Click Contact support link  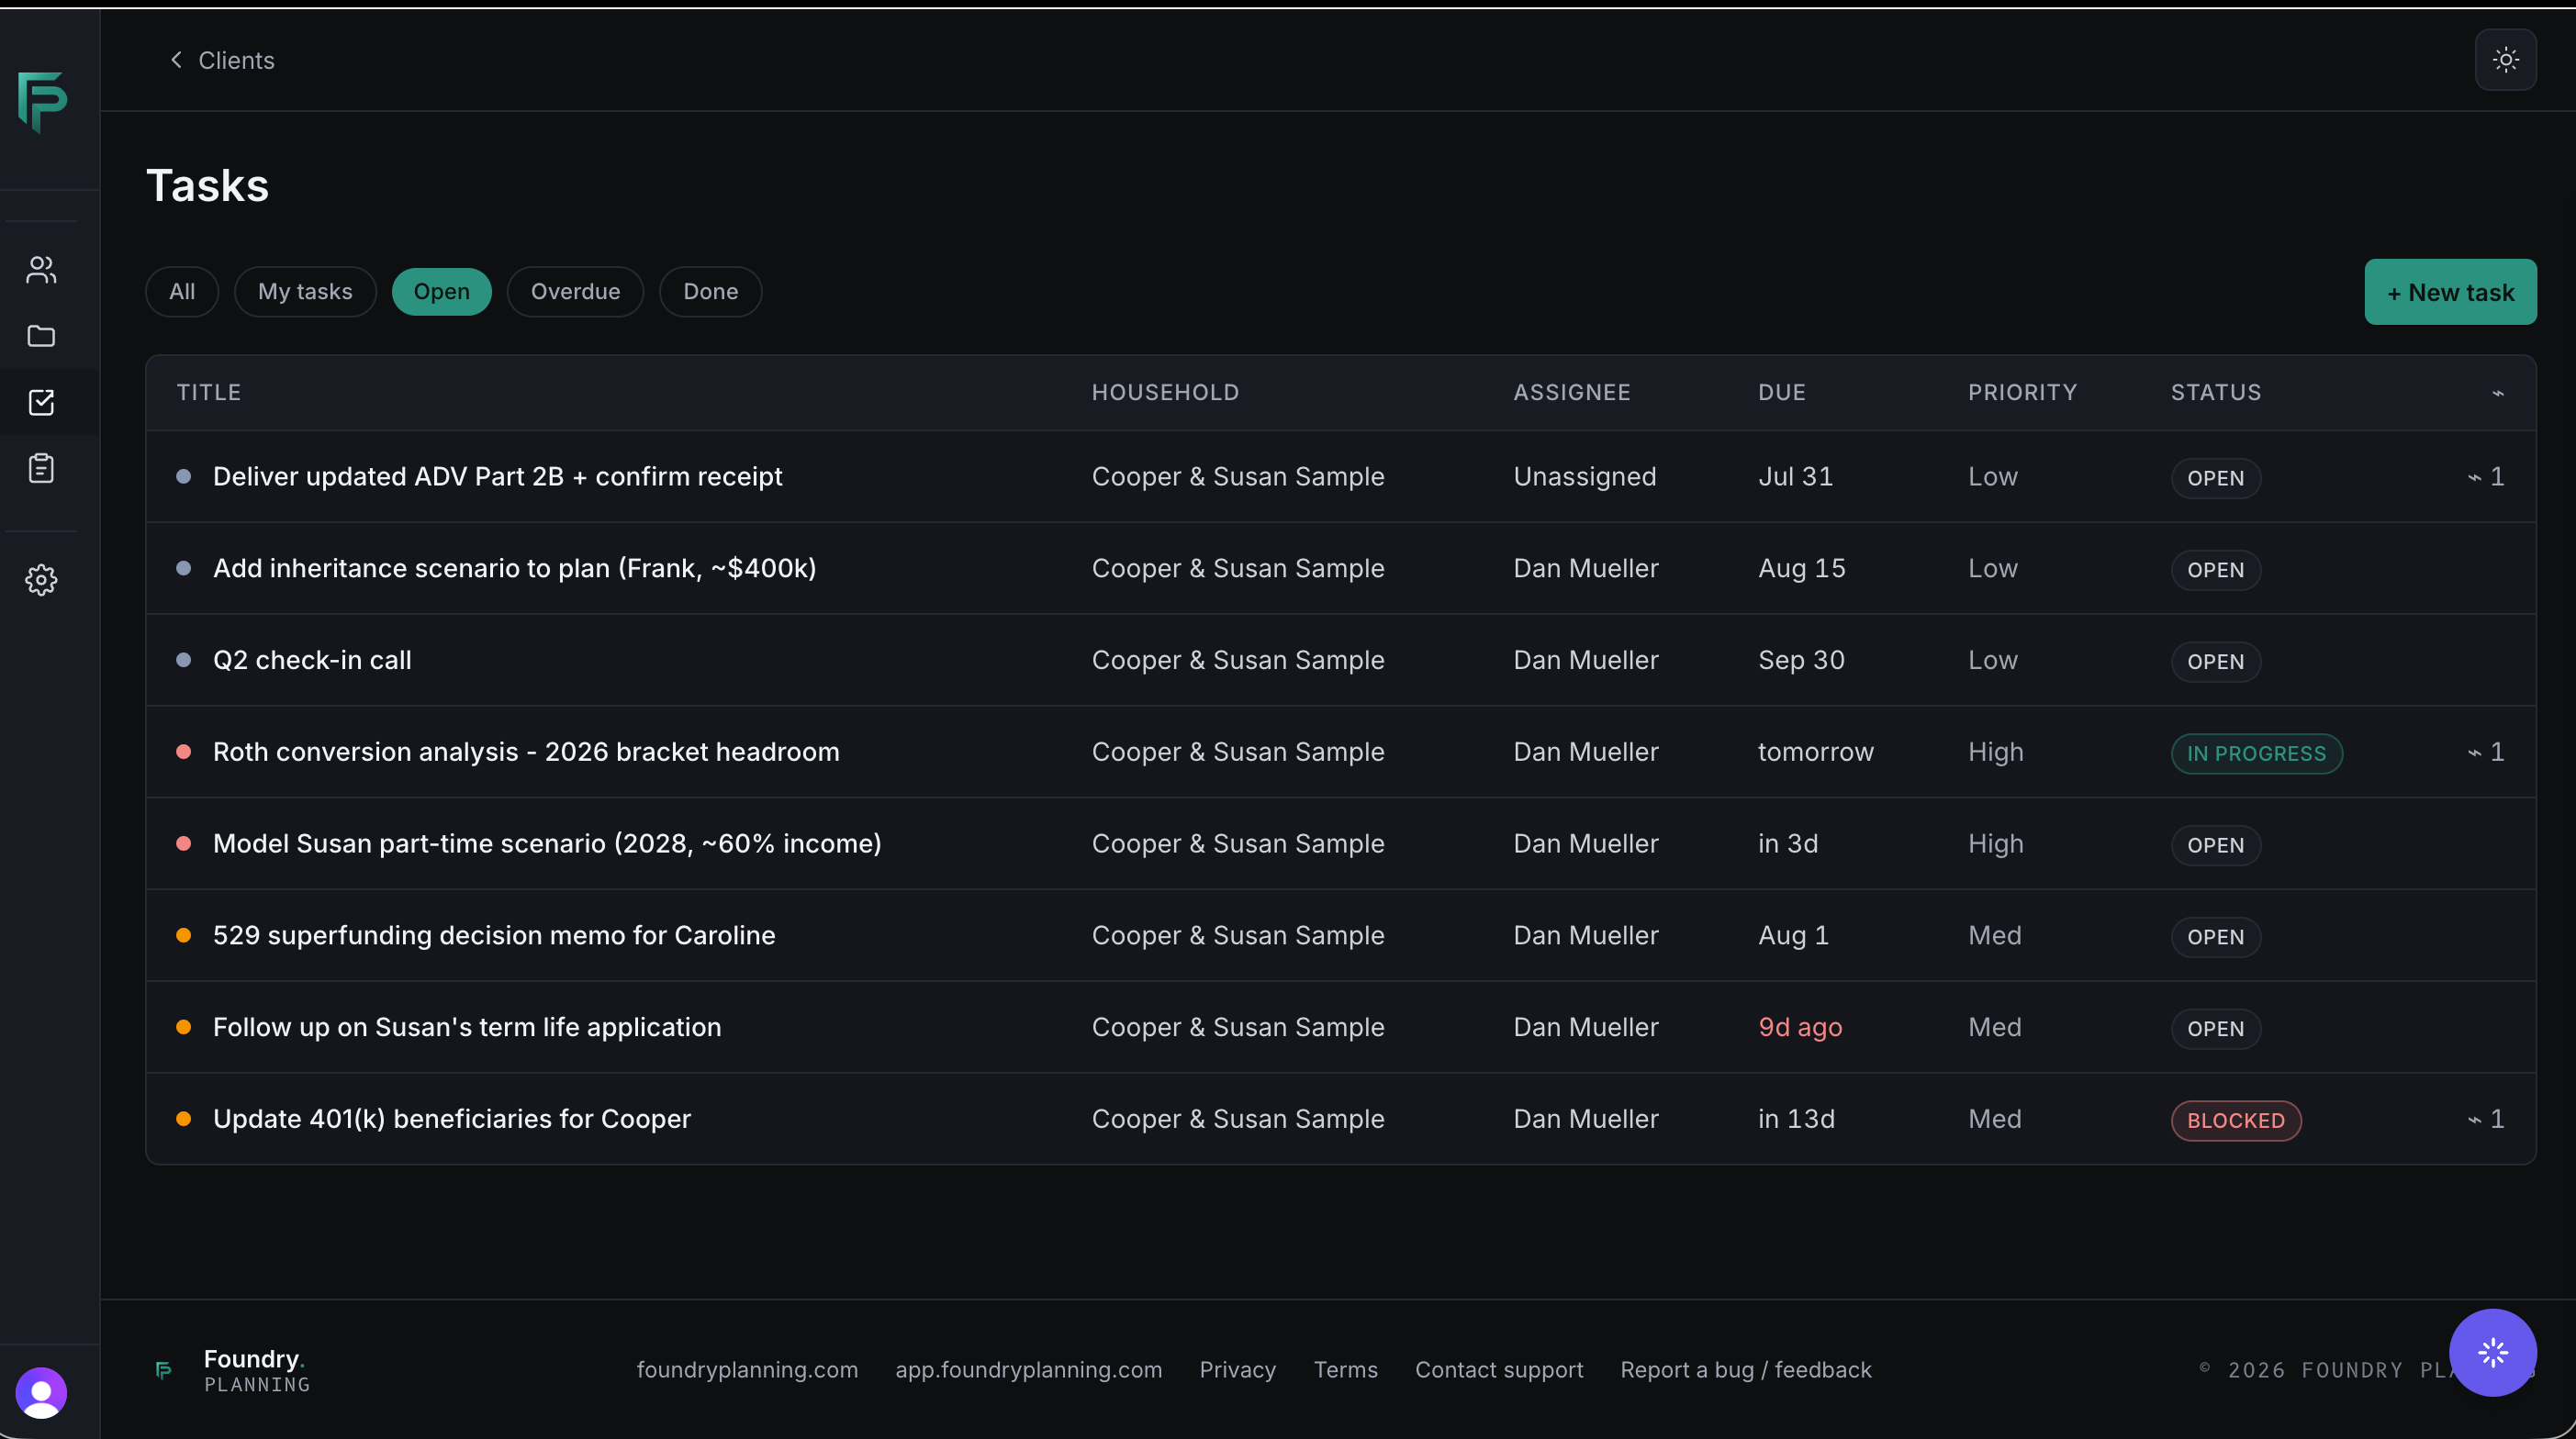pos(1498,1370)
